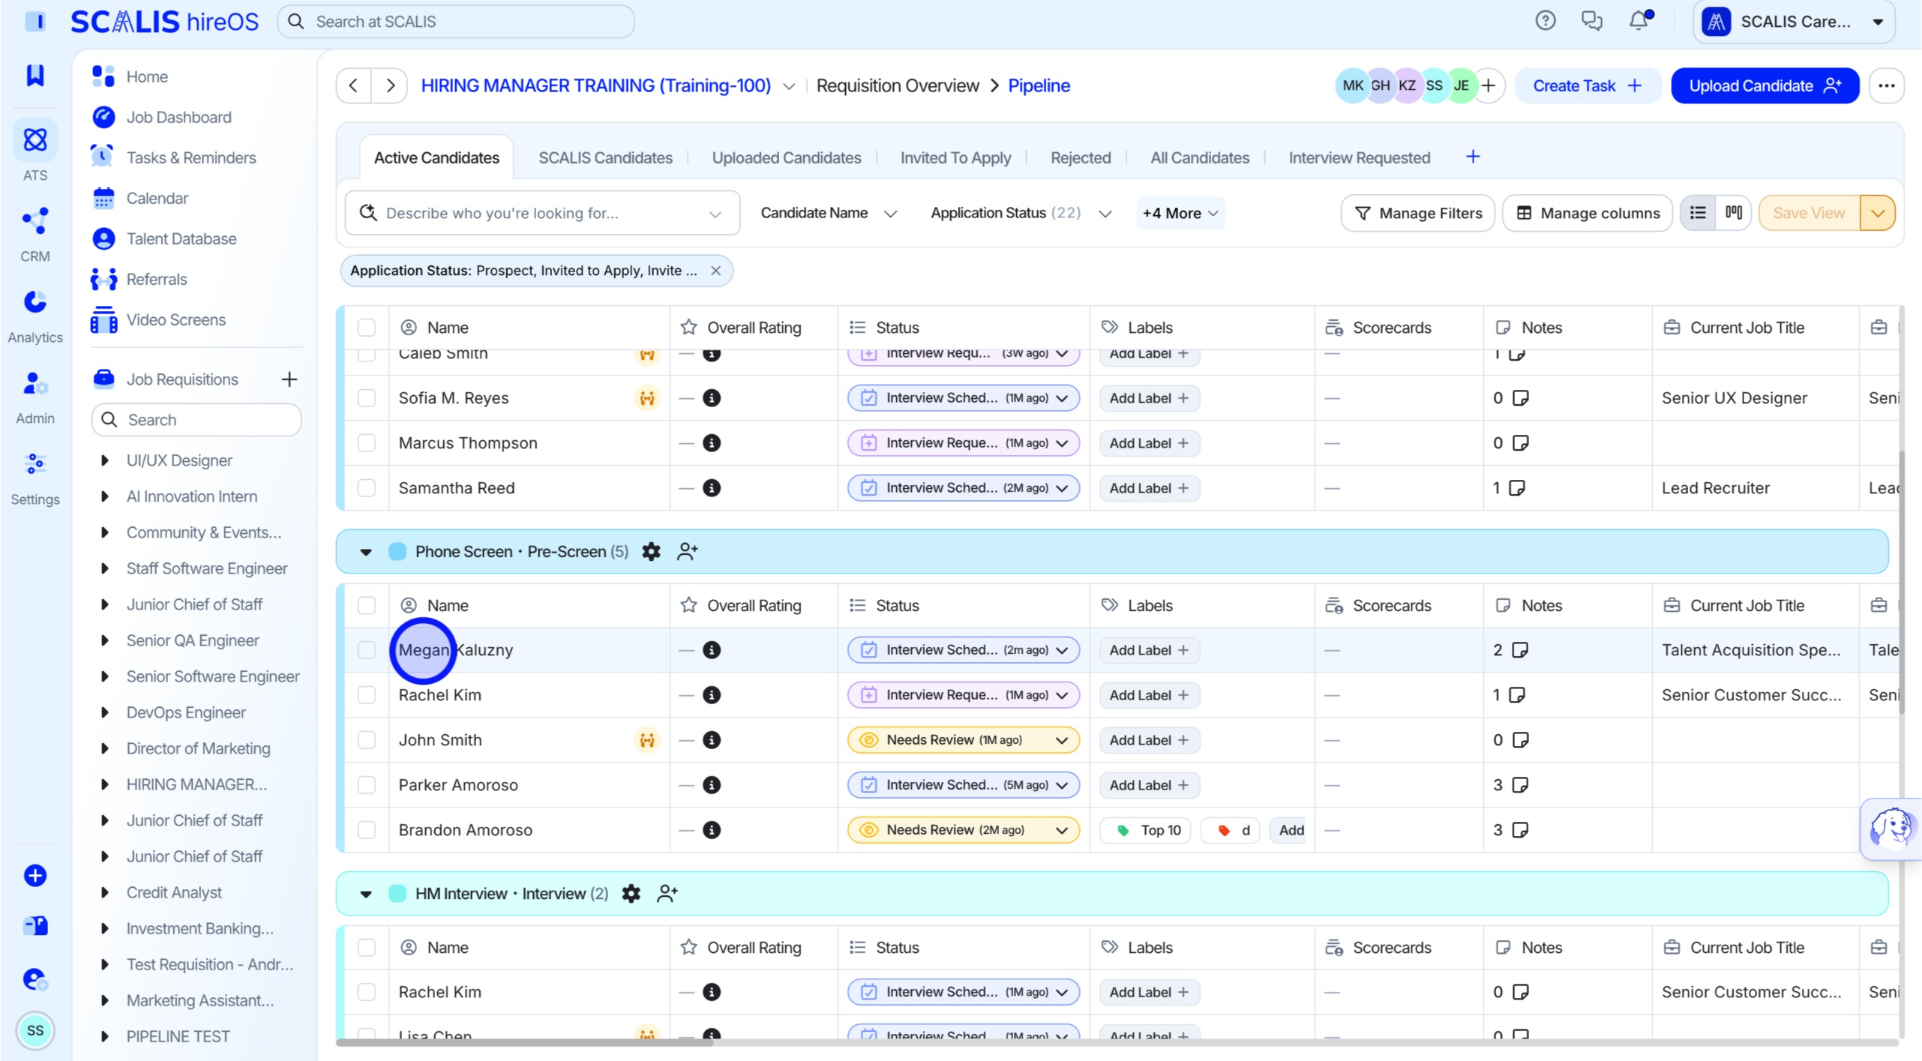Switch to Invited To Apply tab
This screenshot has height=1061, width=1922.
click(x=955, y=158)
